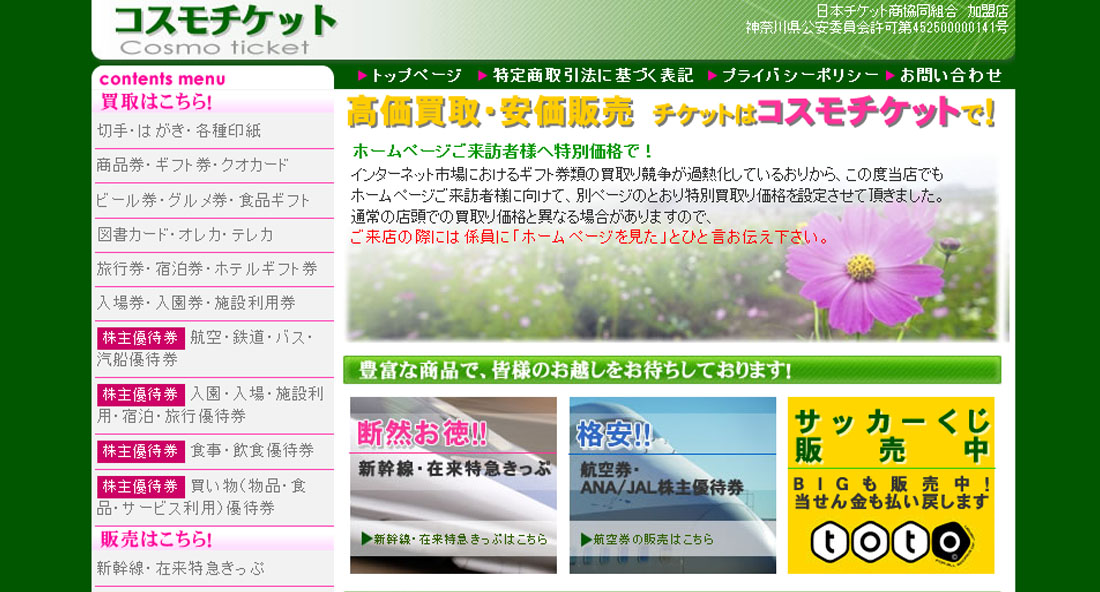
Task: Click 新幹線・在来特急きっぷ under 販売はこちら
Action: 181,568
